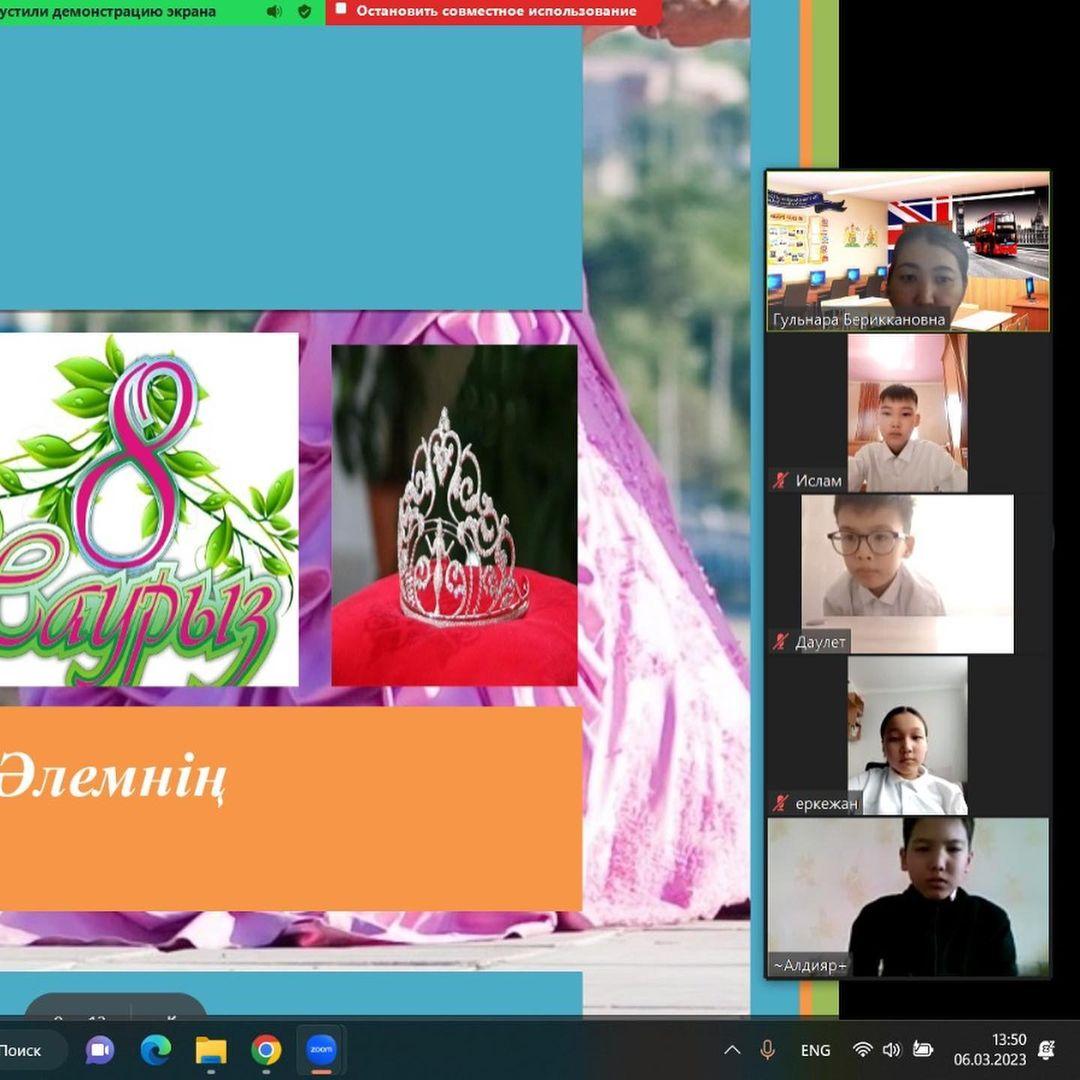Screen dimensions: 1080x1080
Task: Launch Microsoft Edge from the taskbar
Action: [x=156, y=1050]
